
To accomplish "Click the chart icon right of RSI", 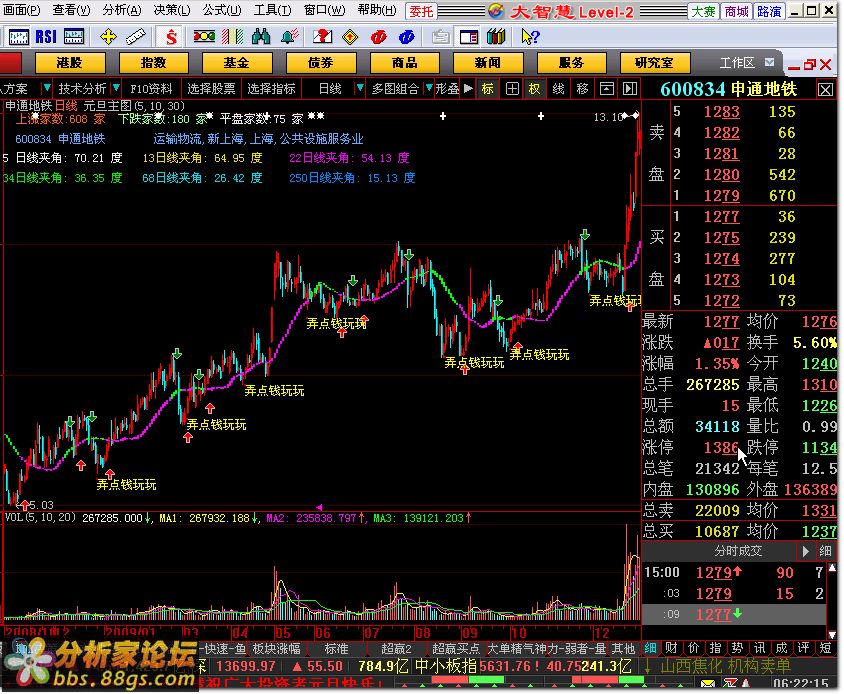I will coord(74,37).
